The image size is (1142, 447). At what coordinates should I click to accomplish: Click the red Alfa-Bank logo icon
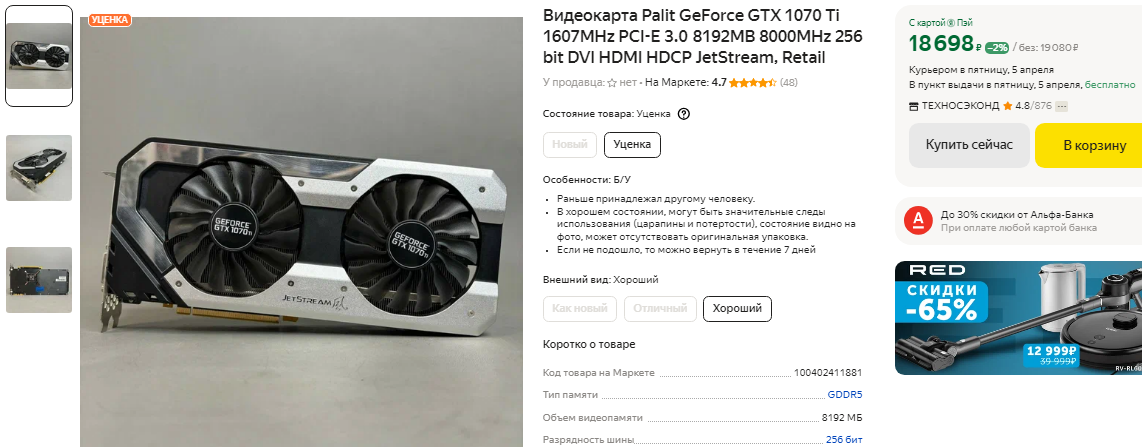click(918, 221)
